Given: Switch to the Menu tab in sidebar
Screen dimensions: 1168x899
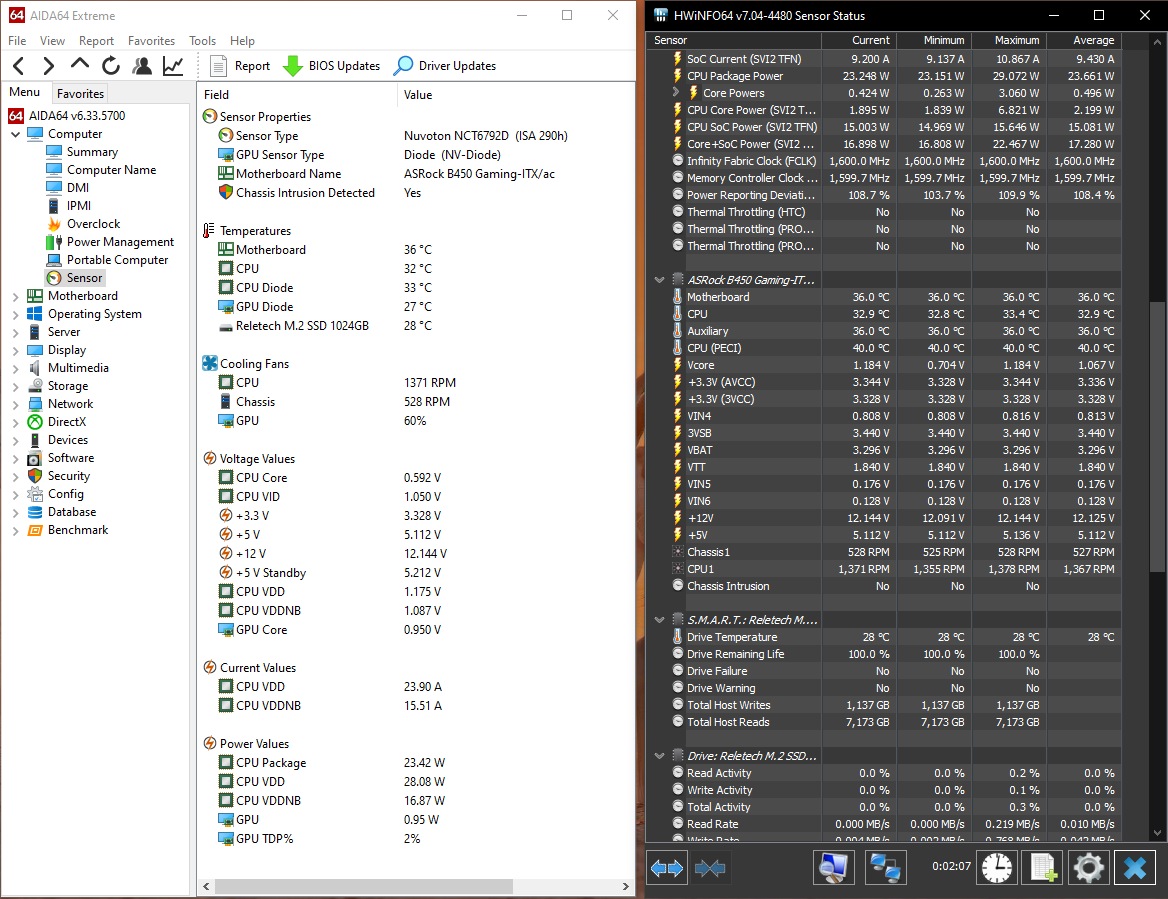Looking at the screenshot, I should (x=25, y=92).
